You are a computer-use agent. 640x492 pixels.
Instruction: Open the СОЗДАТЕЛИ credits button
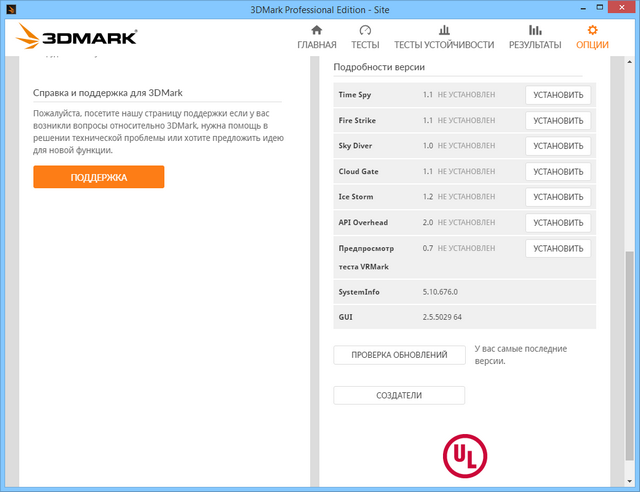[x=399, y=395]
